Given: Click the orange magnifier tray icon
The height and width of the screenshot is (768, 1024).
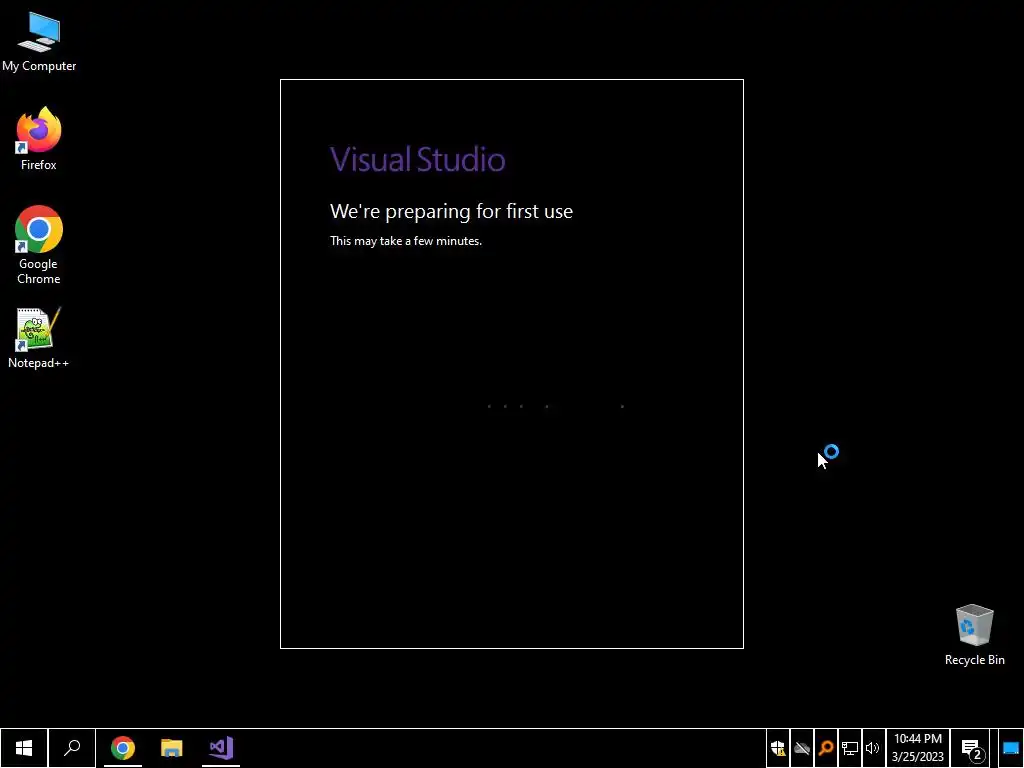Looking at the screenshot, I should coord(826,748).
